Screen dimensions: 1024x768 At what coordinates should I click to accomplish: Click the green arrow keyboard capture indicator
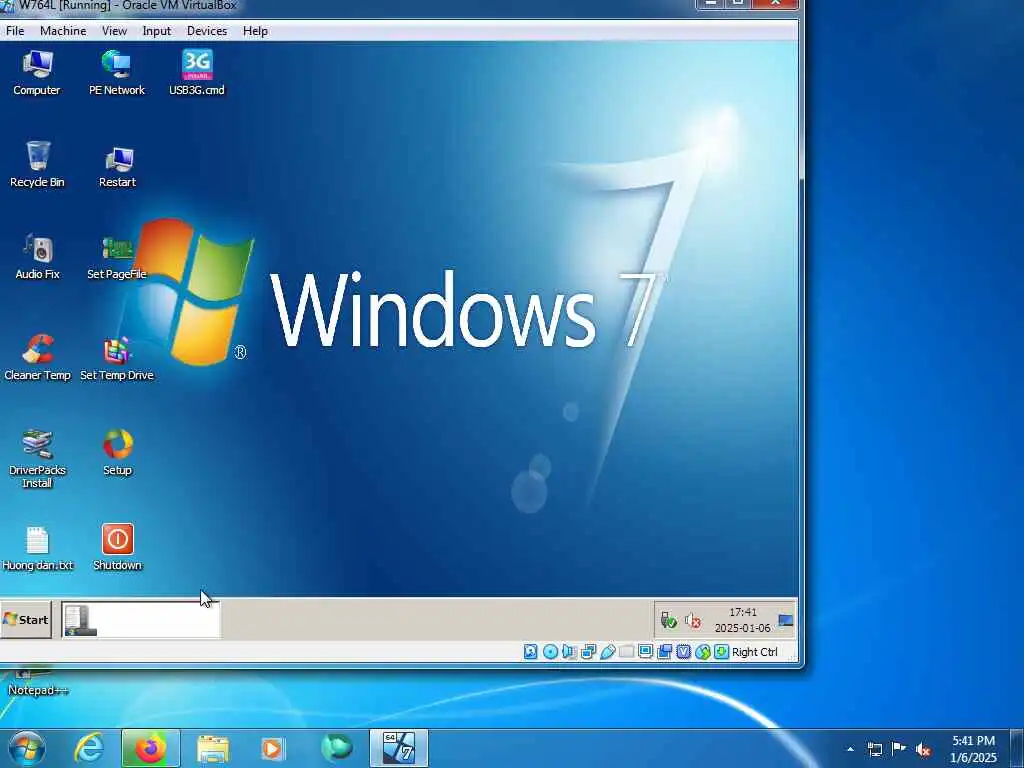[x=721, y=652]
